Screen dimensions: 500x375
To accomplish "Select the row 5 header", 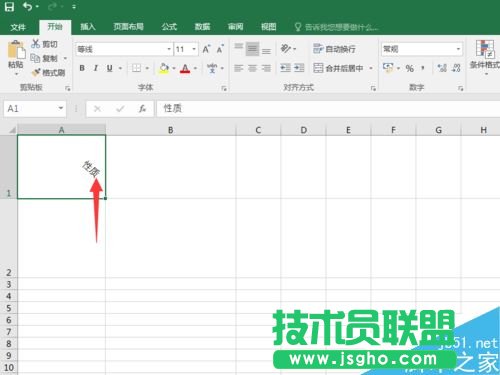I will coord(9,308).
